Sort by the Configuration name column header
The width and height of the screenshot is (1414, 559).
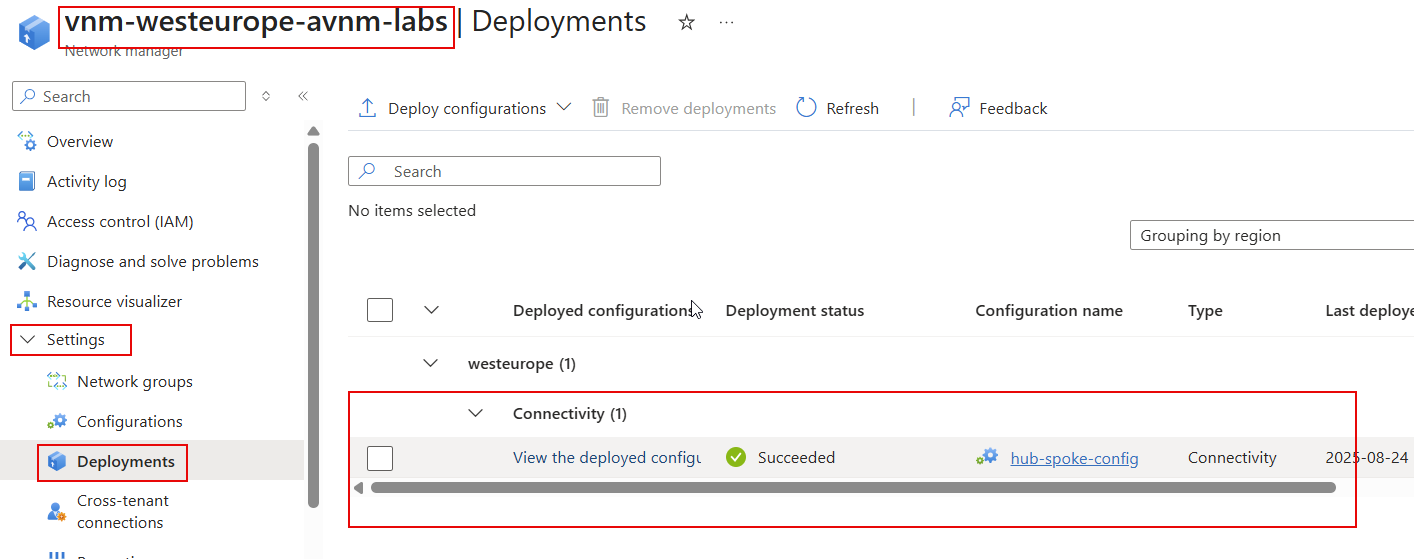pyautogui.click(x=1049, y=311)
